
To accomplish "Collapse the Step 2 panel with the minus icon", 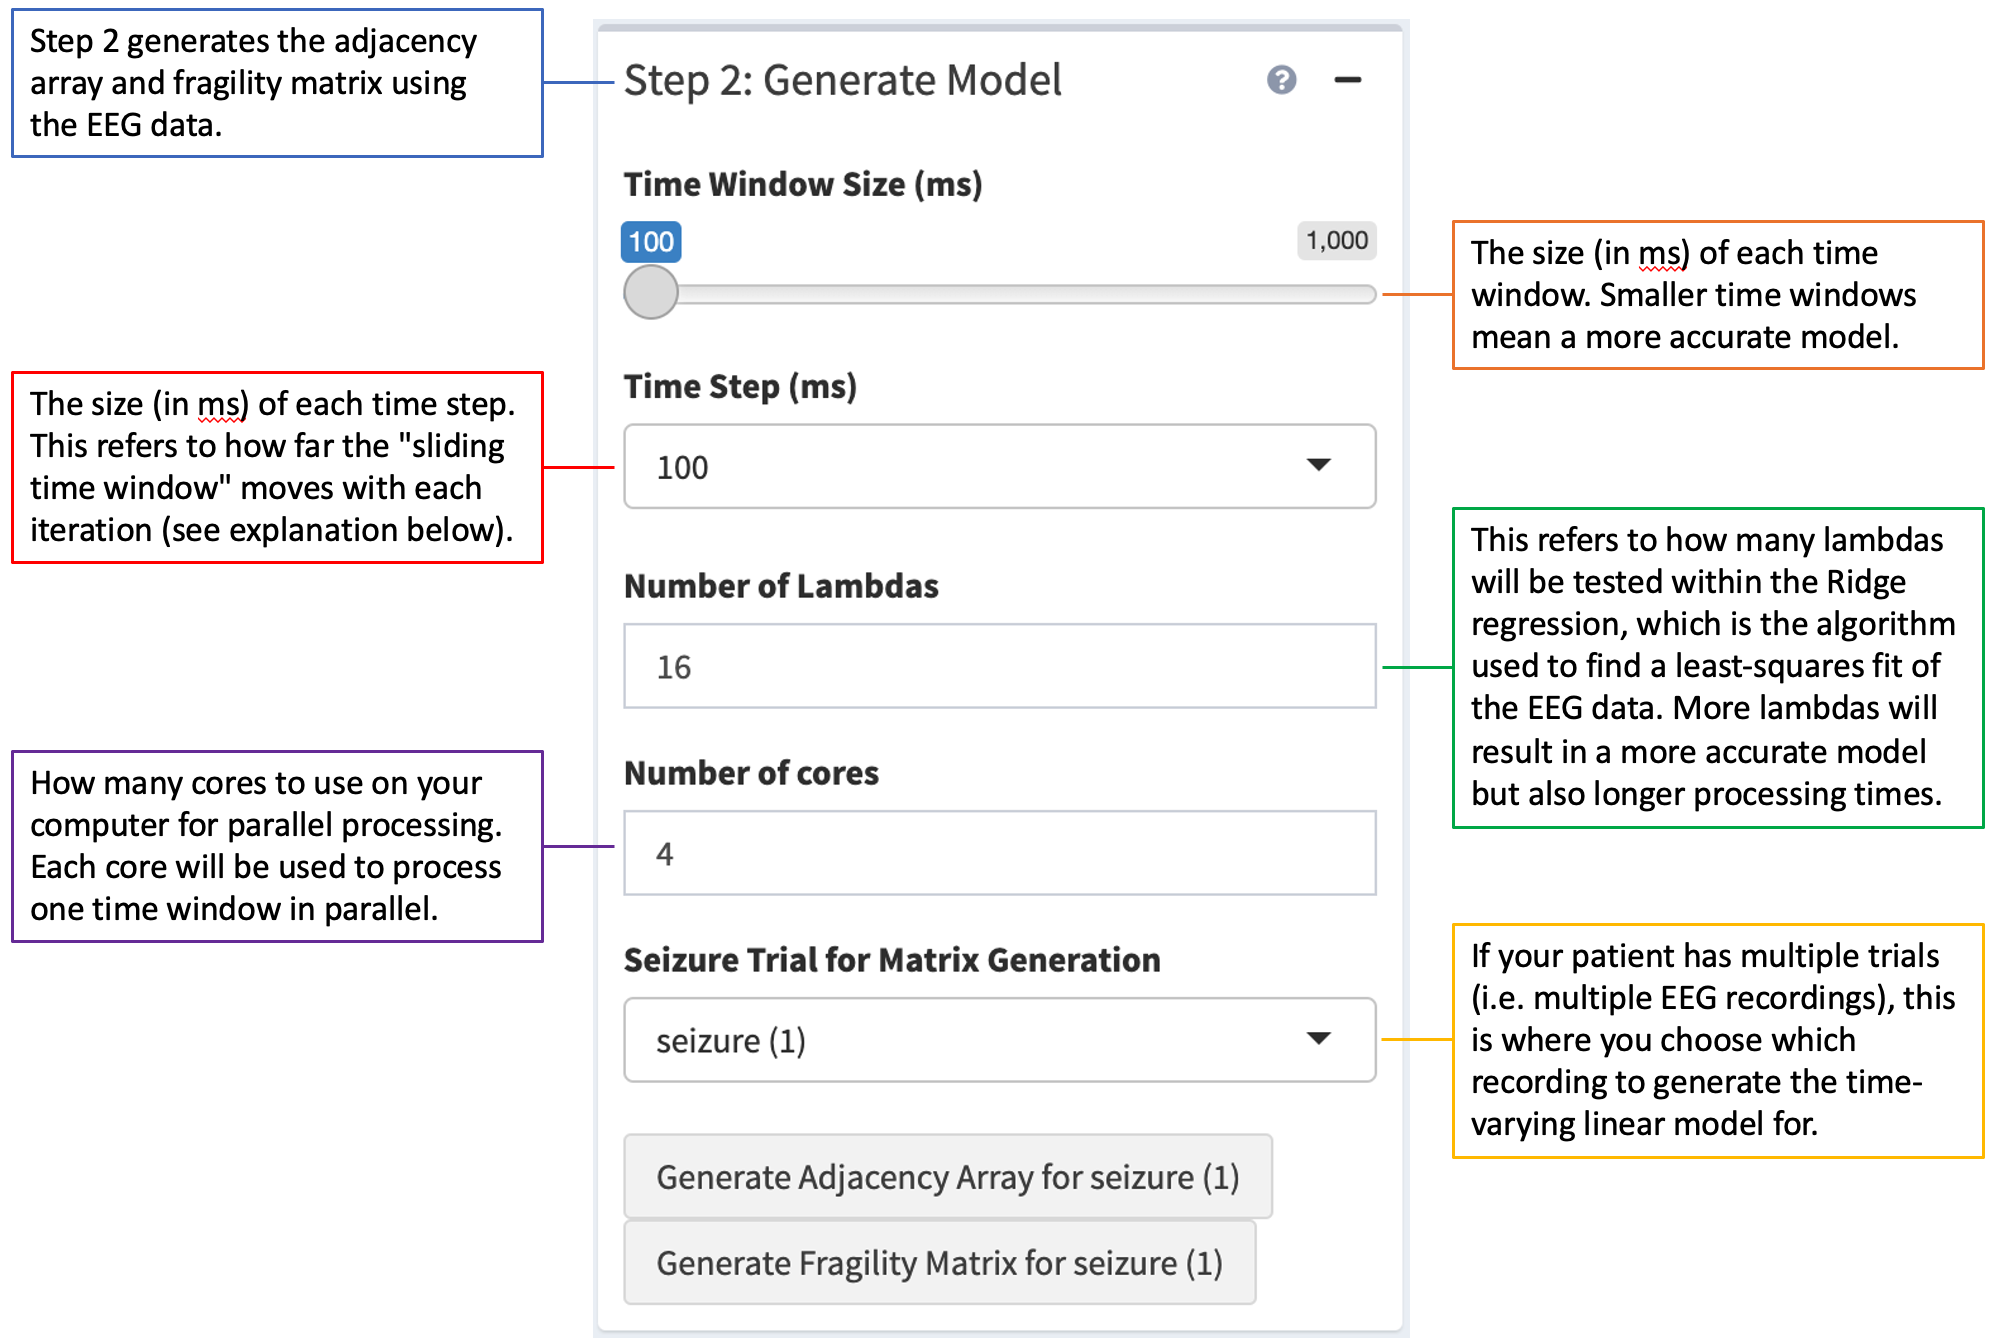I will (1347, 80).
